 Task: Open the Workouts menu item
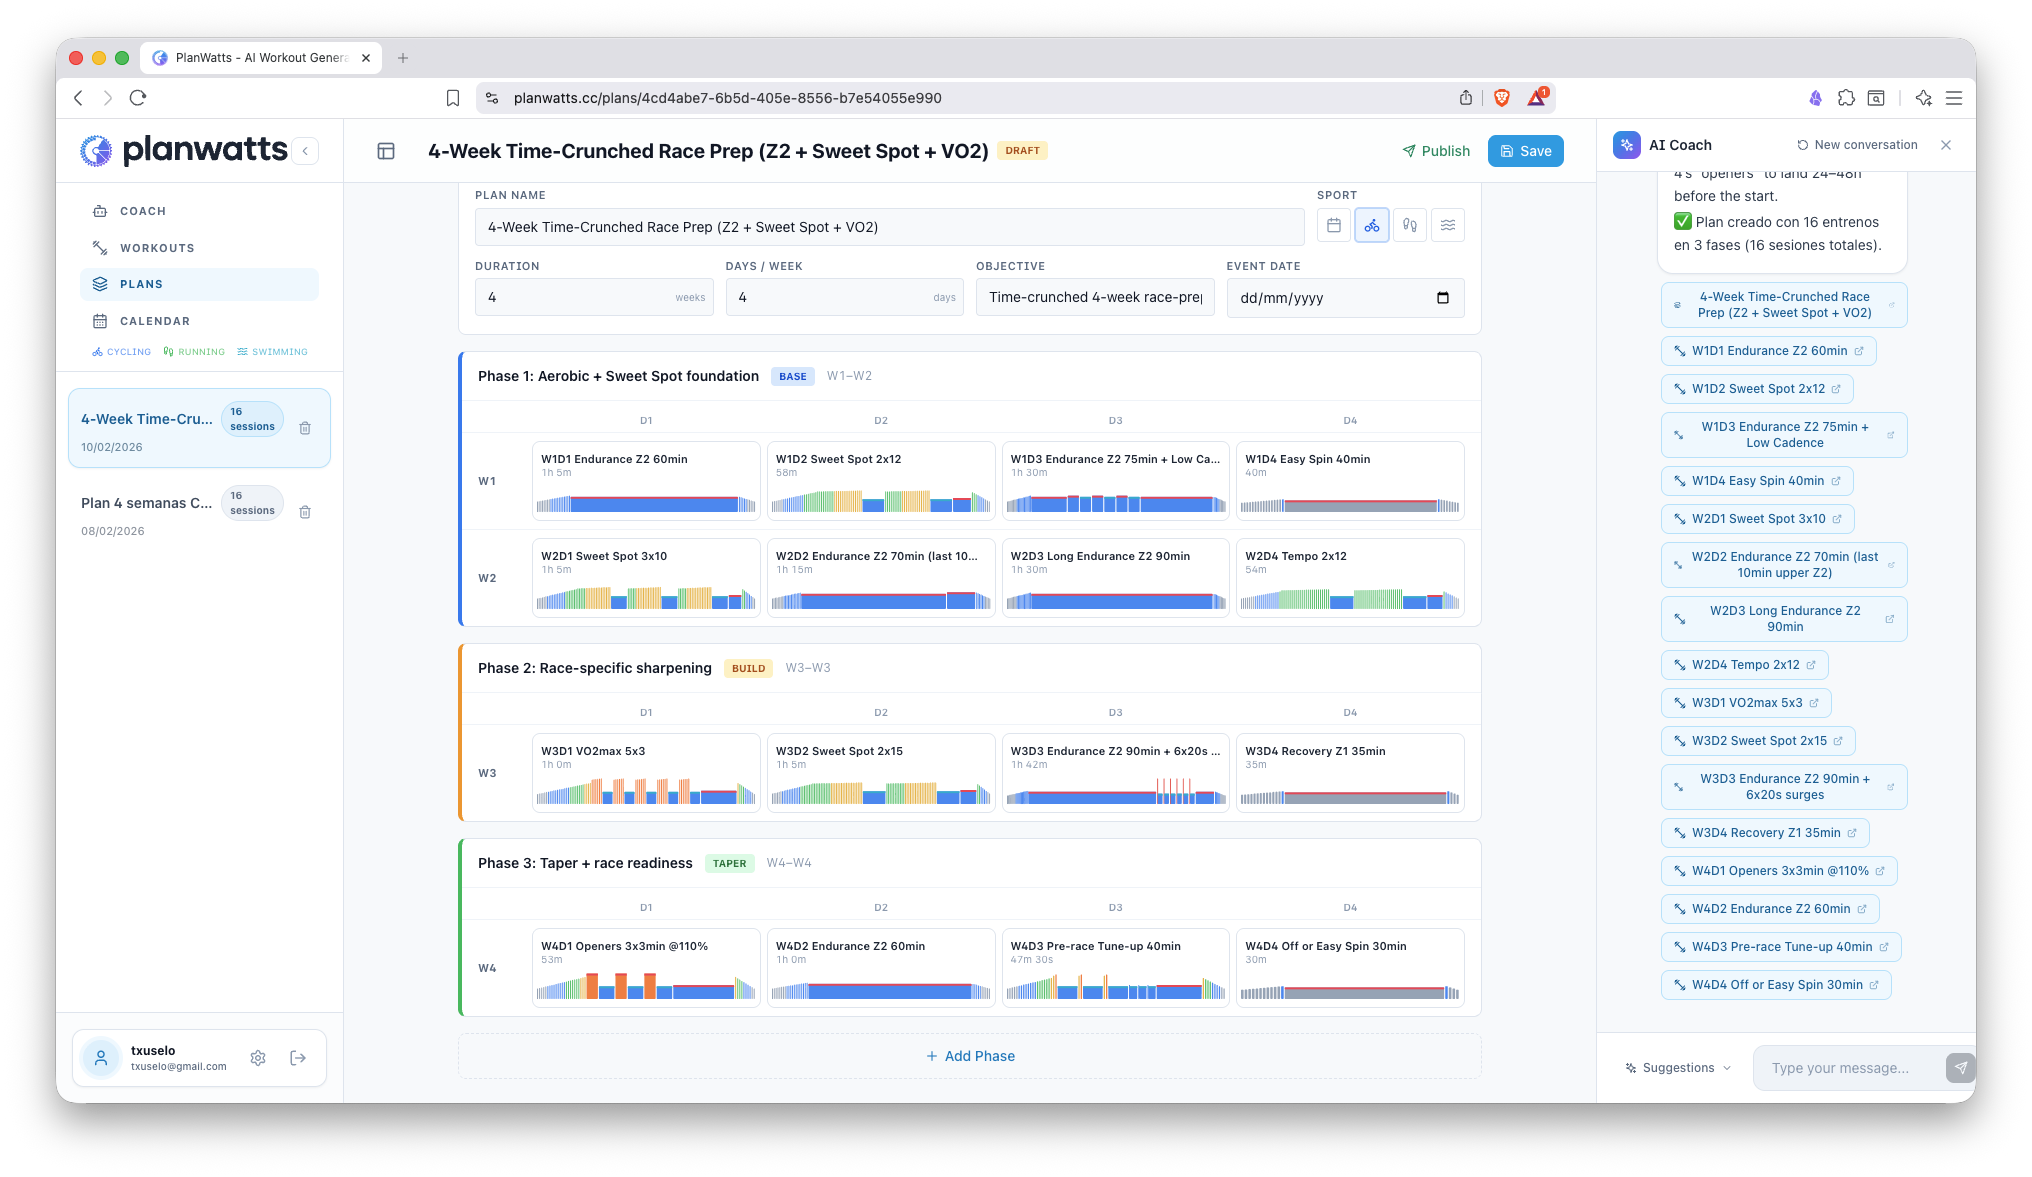(x=157, y=248)
